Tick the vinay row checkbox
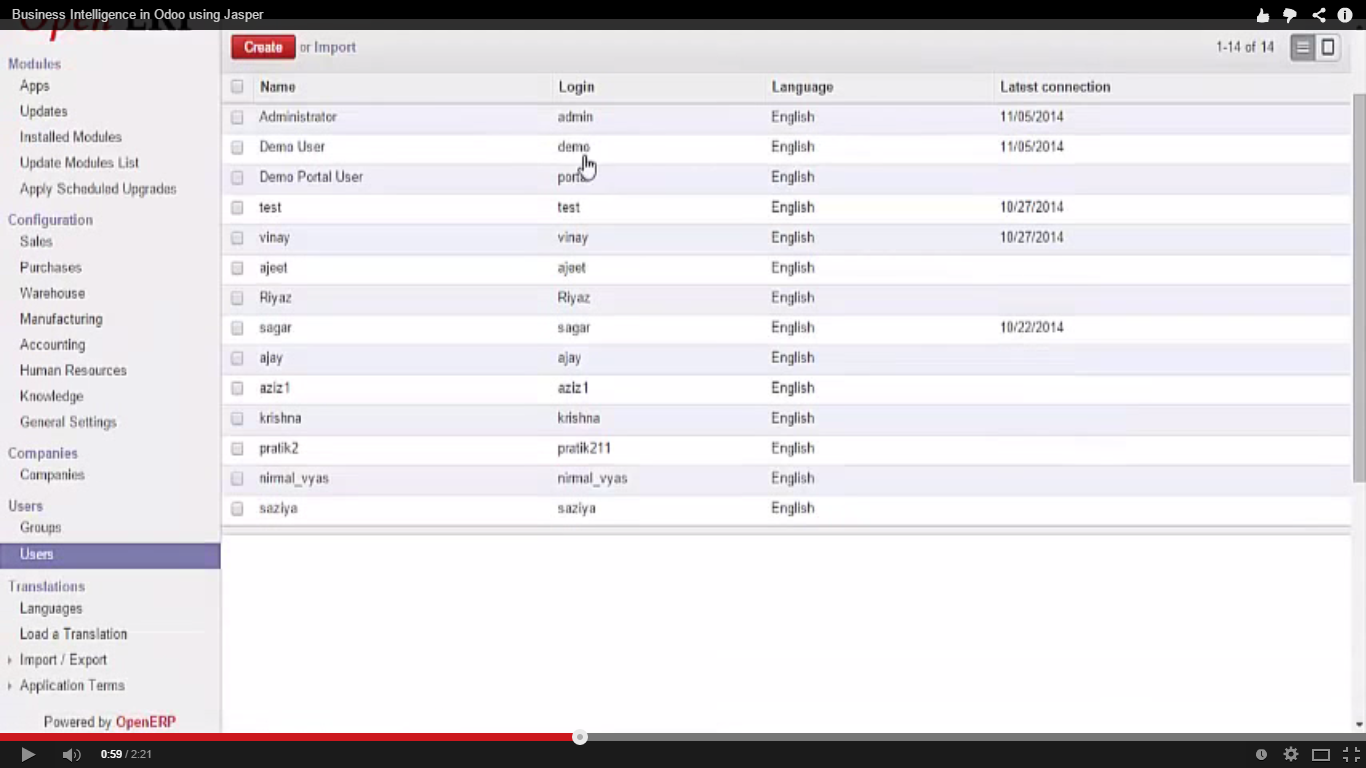The image size is (1366, 768). tap(237, 238)
